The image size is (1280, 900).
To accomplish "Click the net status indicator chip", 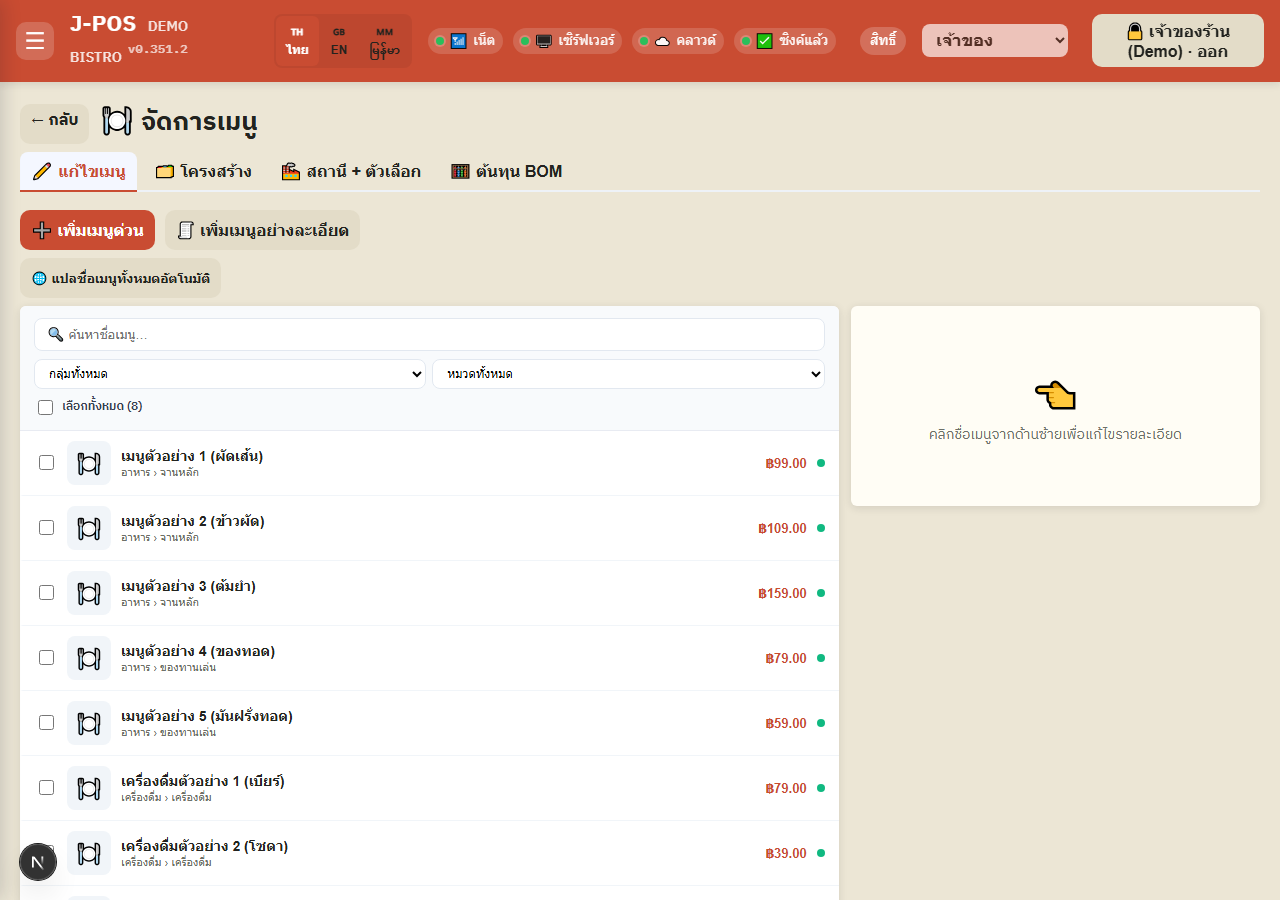I will coord(465,41).
